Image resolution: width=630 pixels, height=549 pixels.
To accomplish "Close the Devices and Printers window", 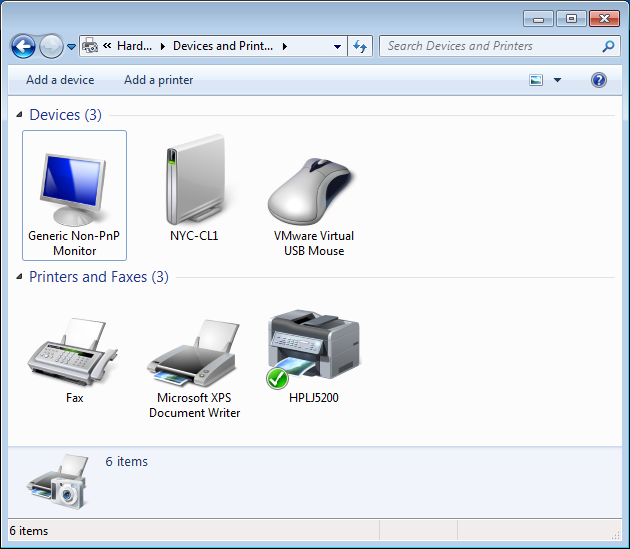I will click(x=604, y=19).
